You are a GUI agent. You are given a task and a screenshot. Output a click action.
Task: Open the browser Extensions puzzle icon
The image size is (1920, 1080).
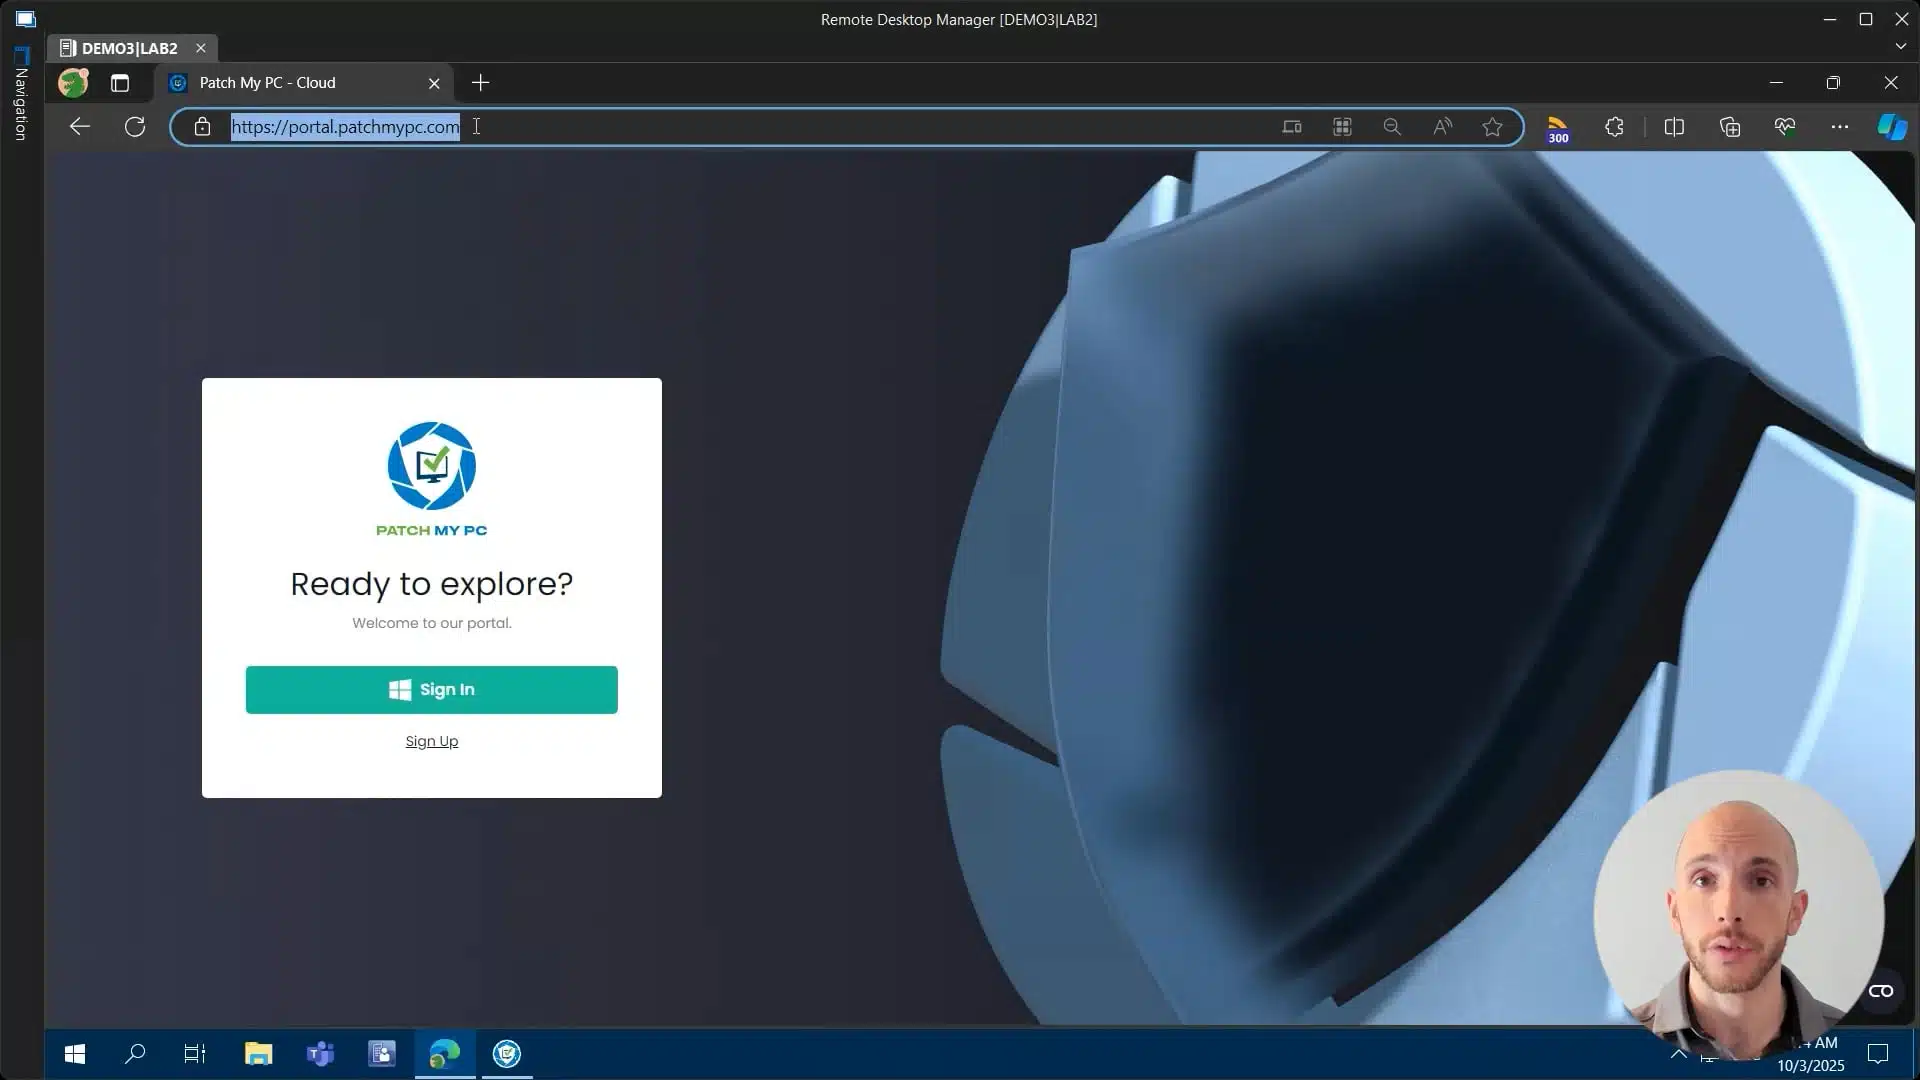1614,127
